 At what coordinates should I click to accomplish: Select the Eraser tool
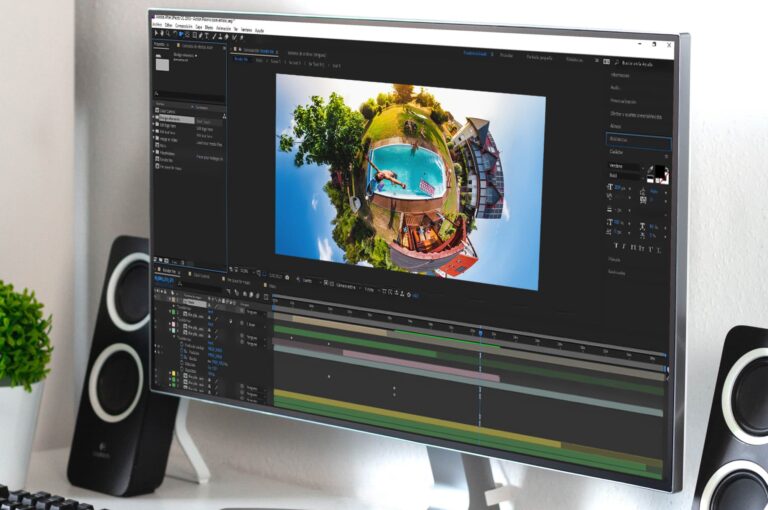(226, 37)
